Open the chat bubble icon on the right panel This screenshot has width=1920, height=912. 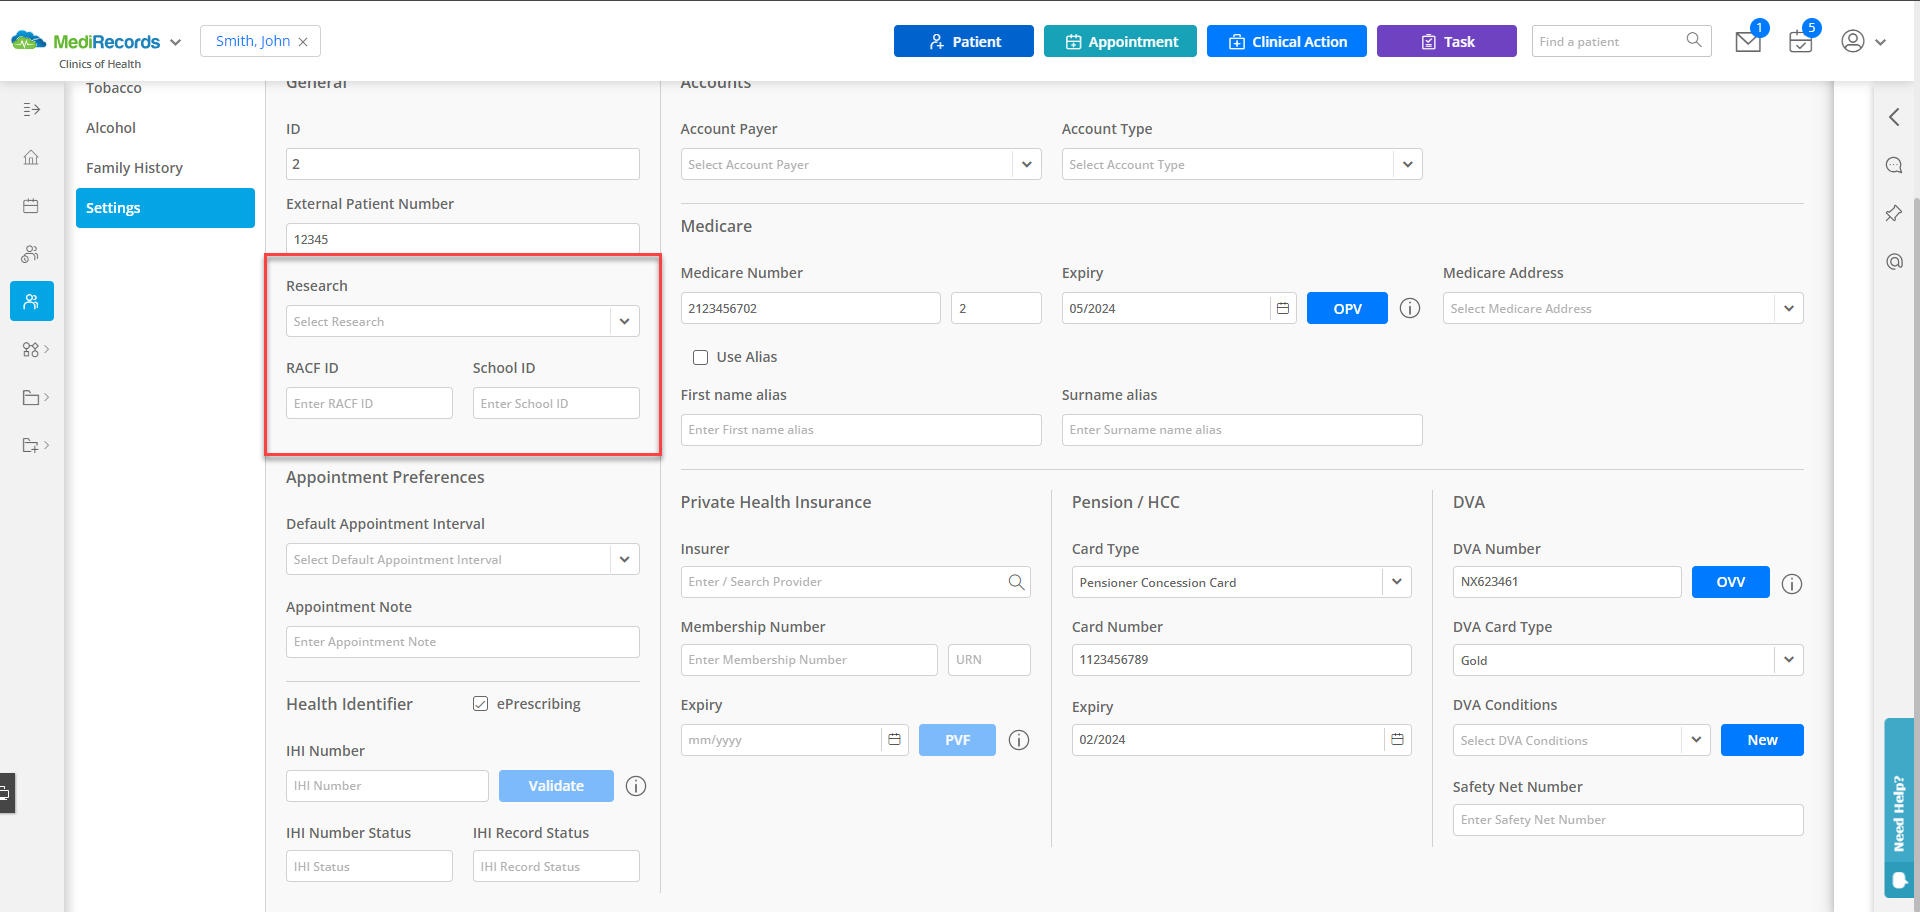point(1895,166)
